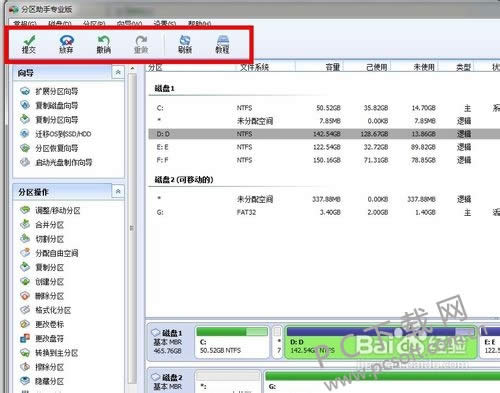Screen dimensions: 500x393
Task: Click the G: block in 磁盘2 map
Action: (383, 381)
